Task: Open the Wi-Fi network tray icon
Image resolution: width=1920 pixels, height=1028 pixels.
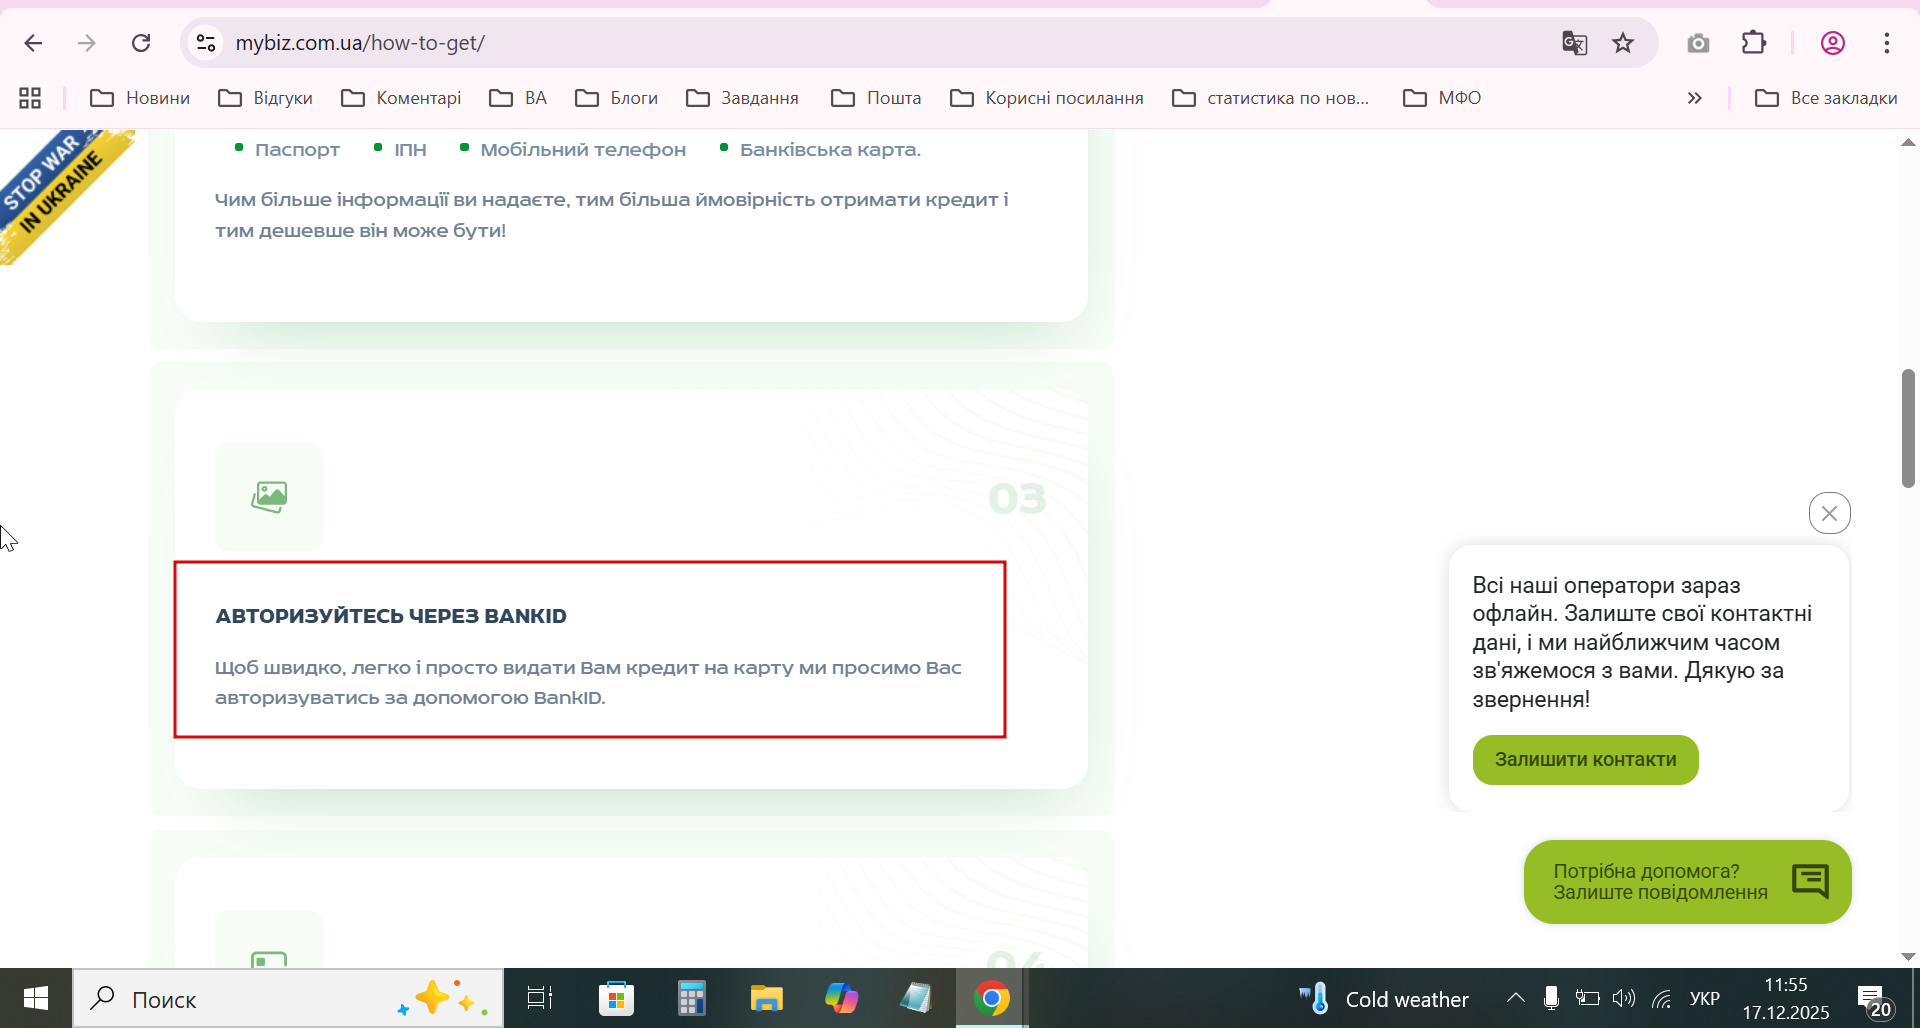Action: point(1662,998)
